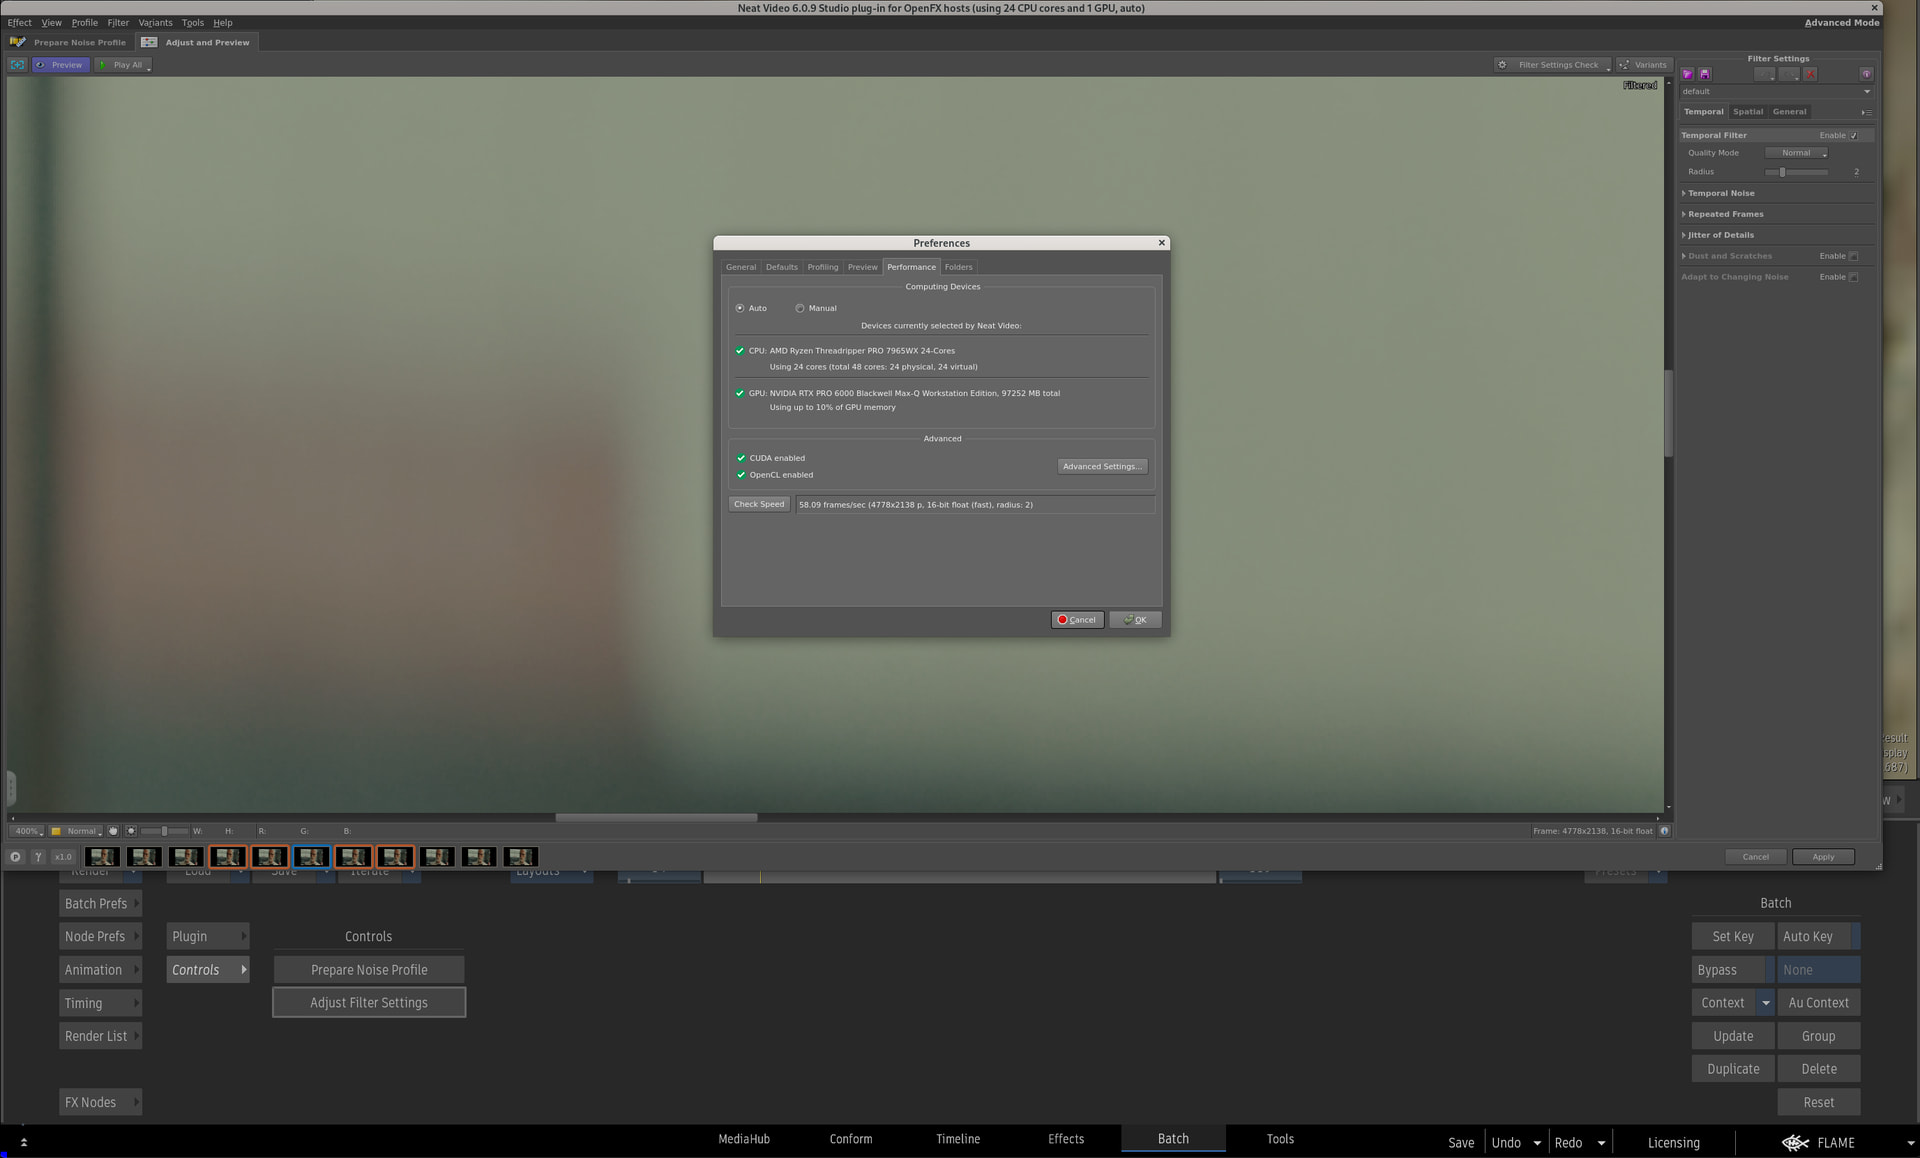Open the Spatial filter tab

pos(1747,112)
